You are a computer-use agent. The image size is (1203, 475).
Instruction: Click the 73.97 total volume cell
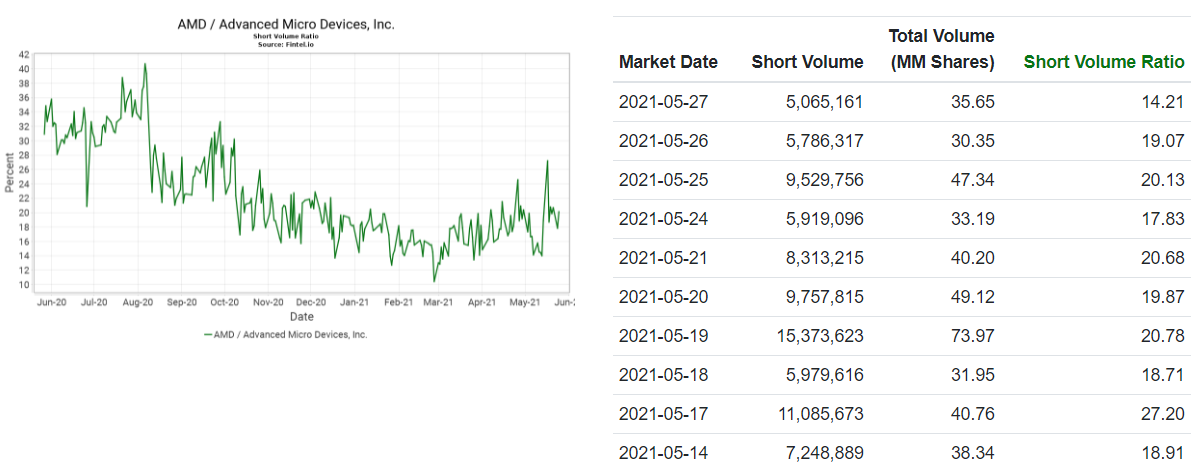[x=974, y=336]
